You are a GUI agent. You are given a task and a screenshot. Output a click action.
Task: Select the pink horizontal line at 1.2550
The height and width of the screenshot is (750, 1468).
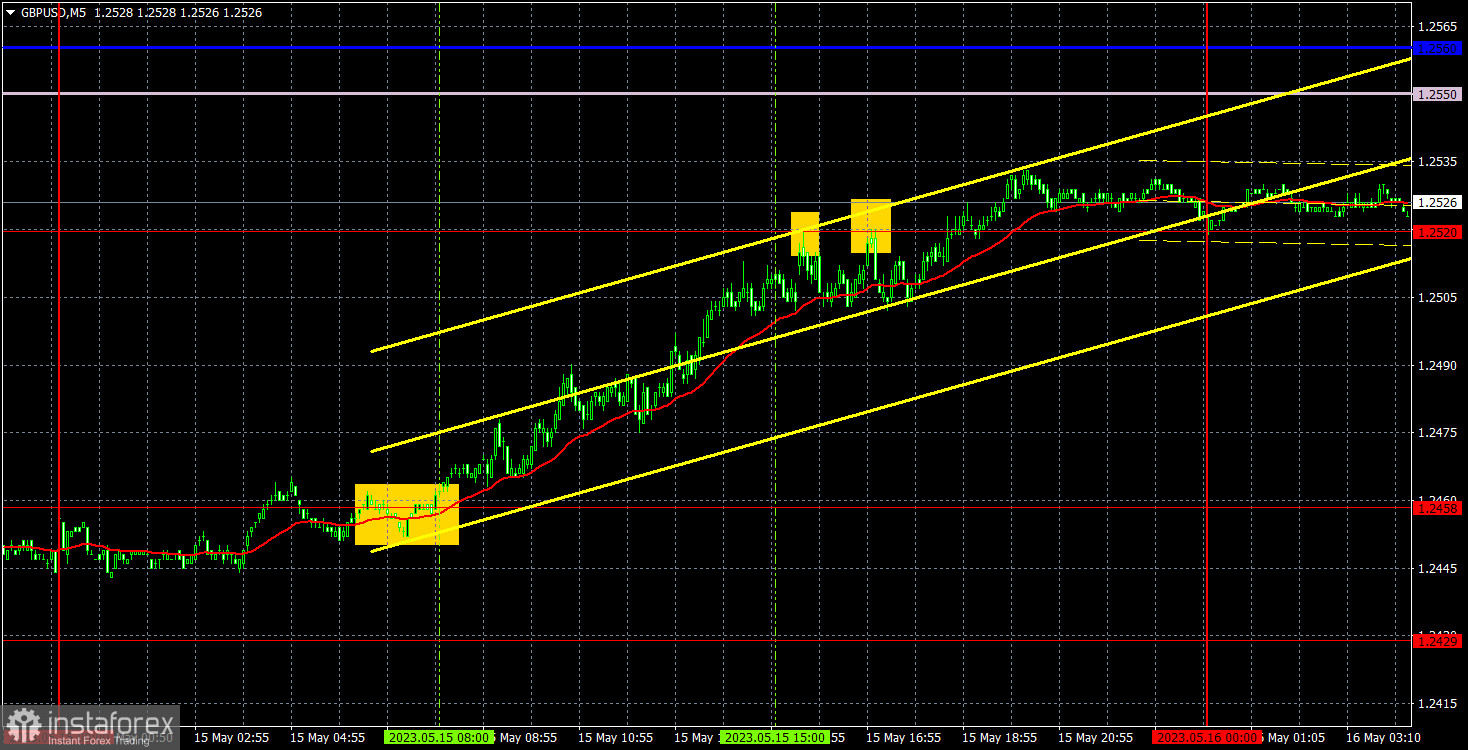pyautogui.click(x=706, y=93)
